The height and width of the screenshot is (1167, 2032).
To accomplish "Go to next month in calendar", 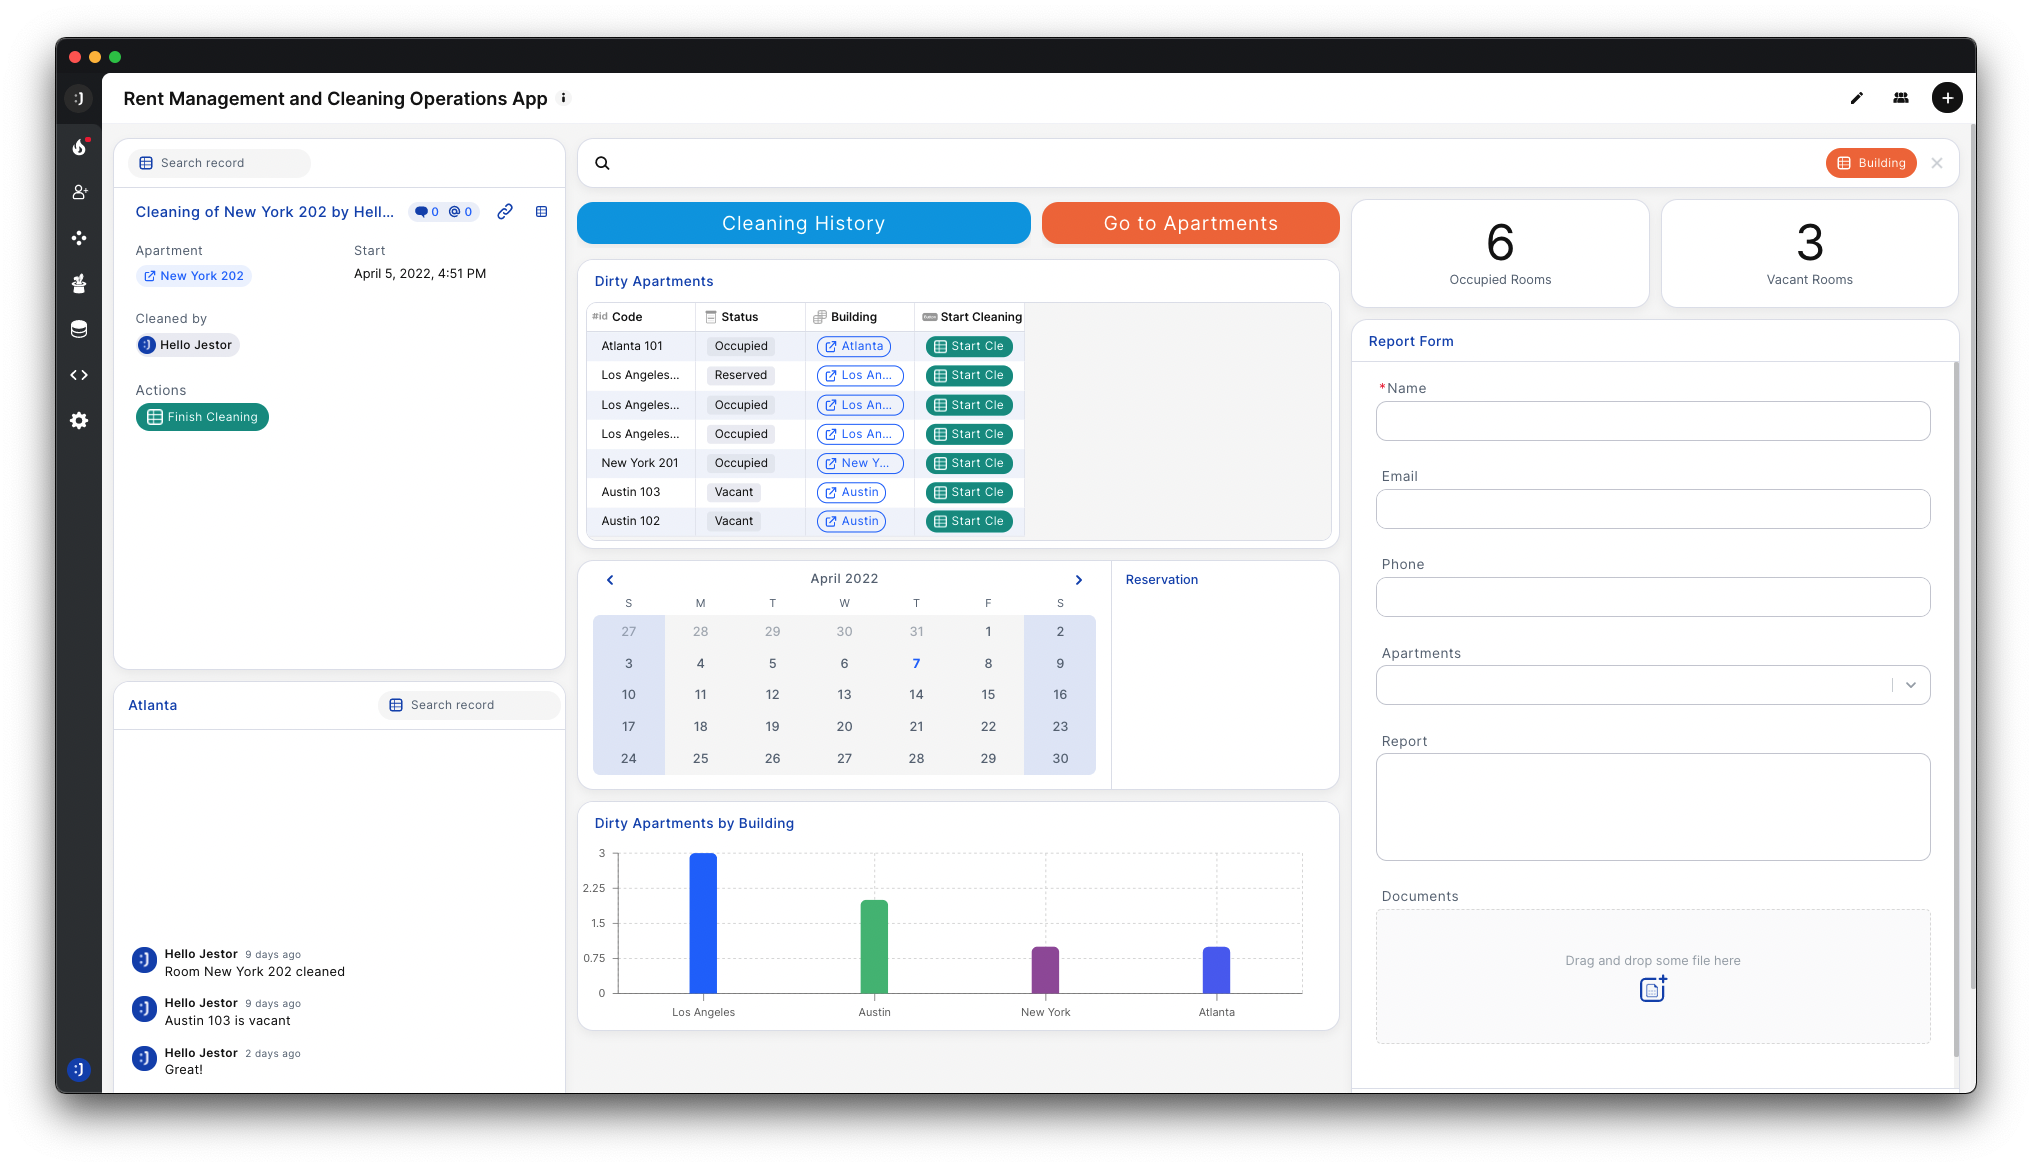I will 1078,580.
